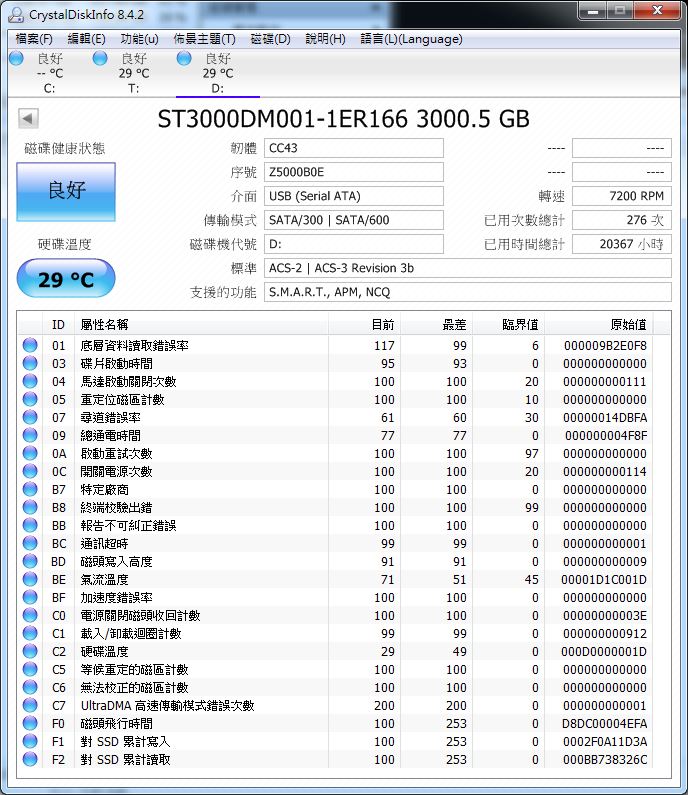
Task: Click the blue orb of attribute BE
Action: coord(30,580)
